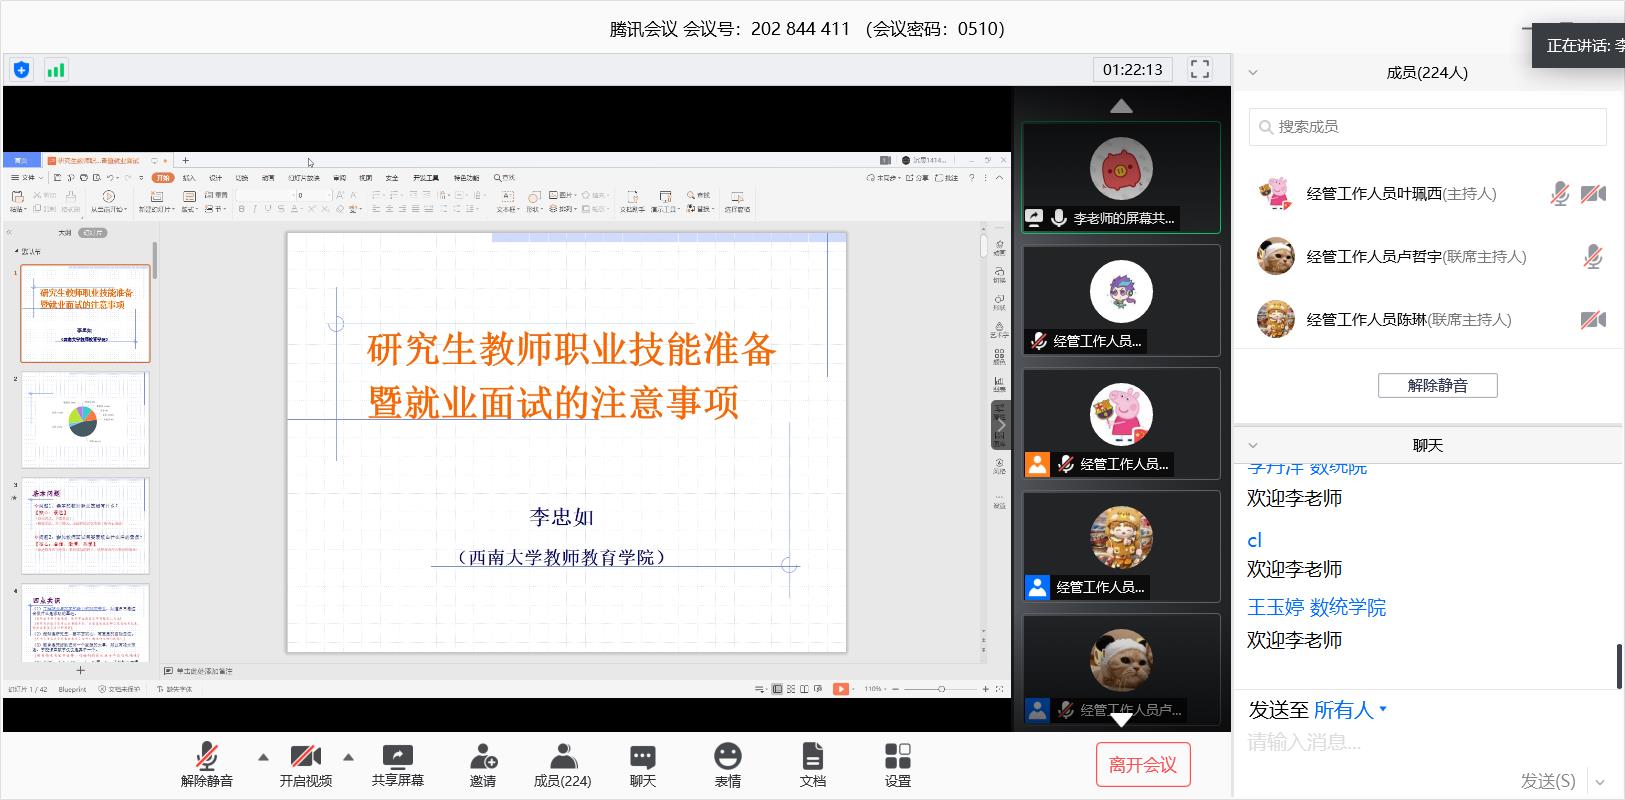Enter fullscreen view of shared screen
The width and height of the screenshot is (1625, 800).
(1199, 69)
